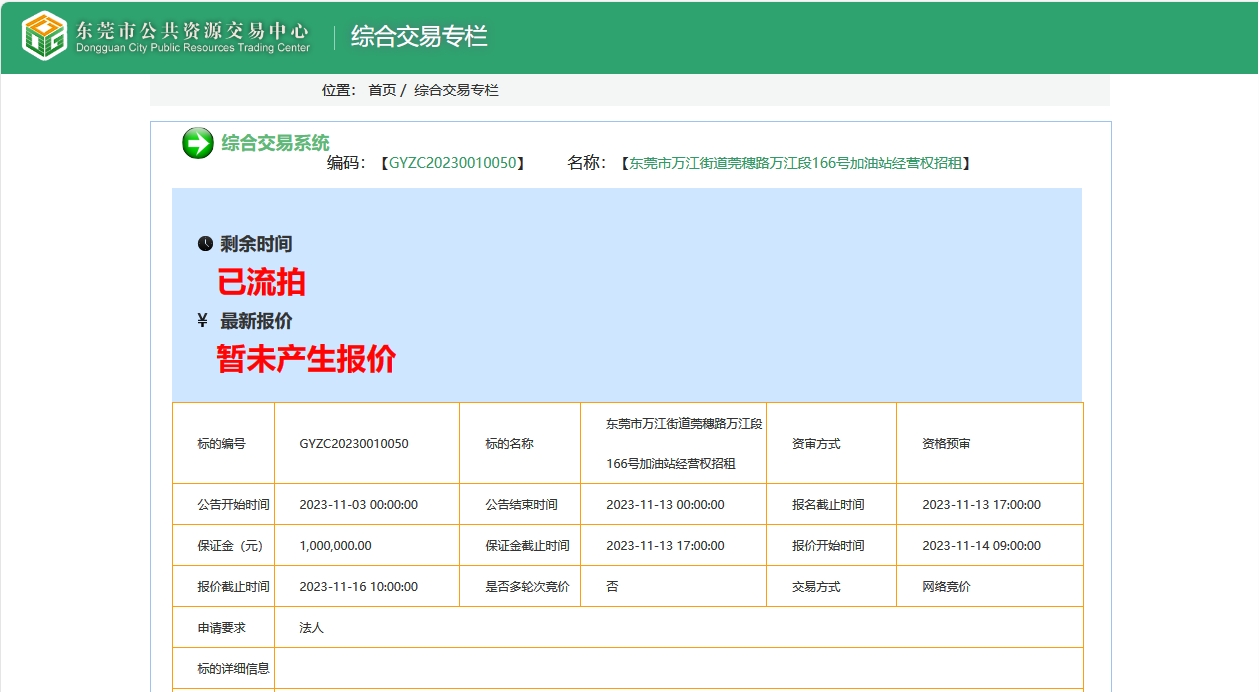Click the 报价开始时间 label cell
Image resolution: width=1259 pixels, height=692 pixels.
click(831, 545)
